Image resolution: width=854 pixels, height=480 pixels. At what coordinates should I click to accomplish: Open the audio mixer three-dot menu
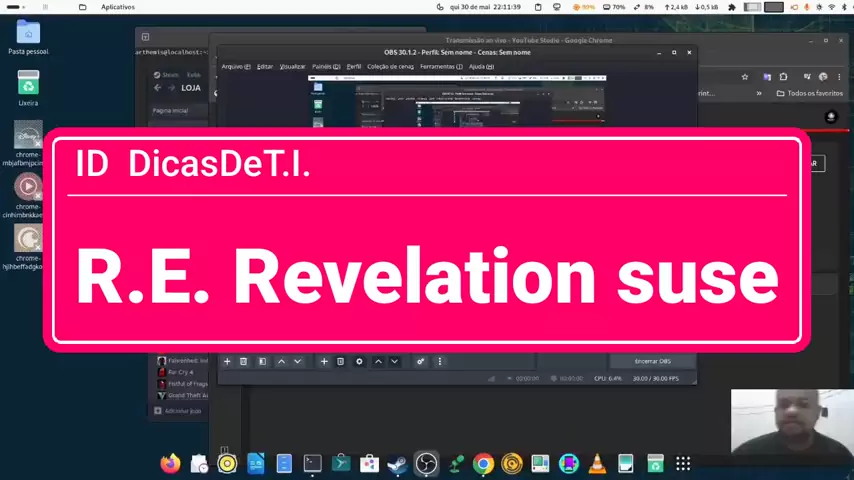440,361
